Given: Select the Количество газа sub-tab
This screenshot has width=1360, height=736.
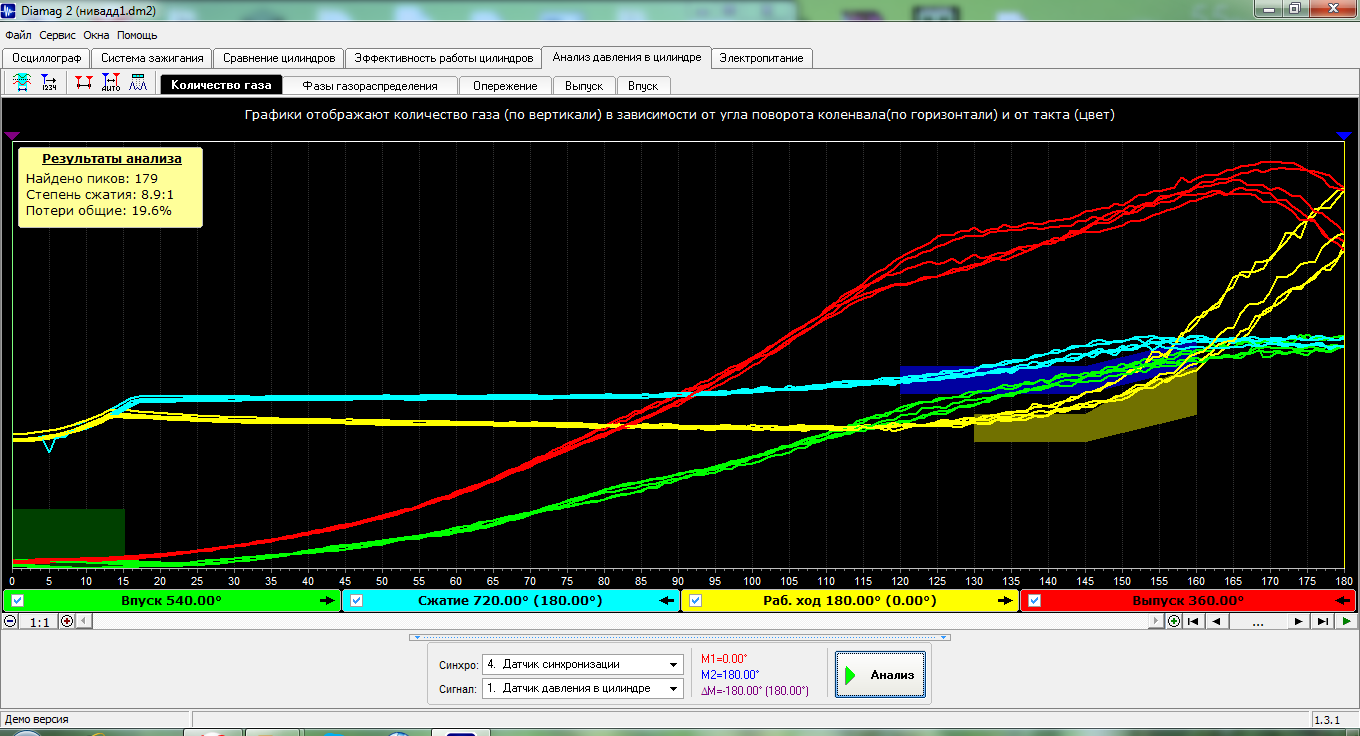Looking at the screenshot, I should pos(221,85).
